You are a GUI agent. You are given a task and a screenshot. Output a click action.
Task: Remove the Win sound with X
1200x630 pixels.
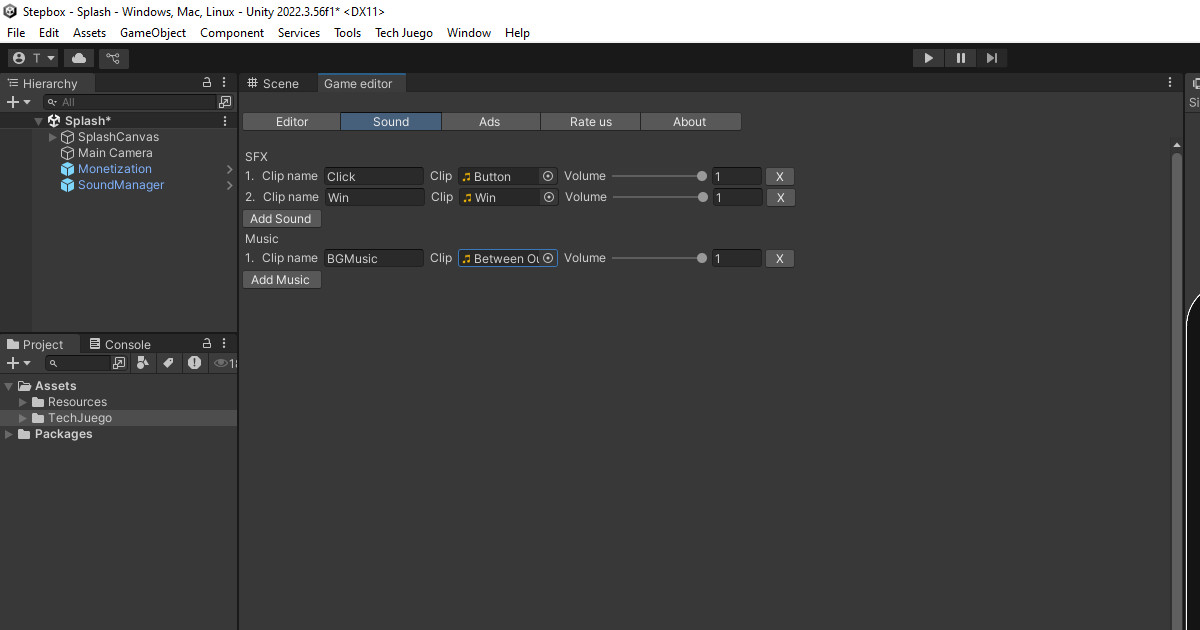780,197
